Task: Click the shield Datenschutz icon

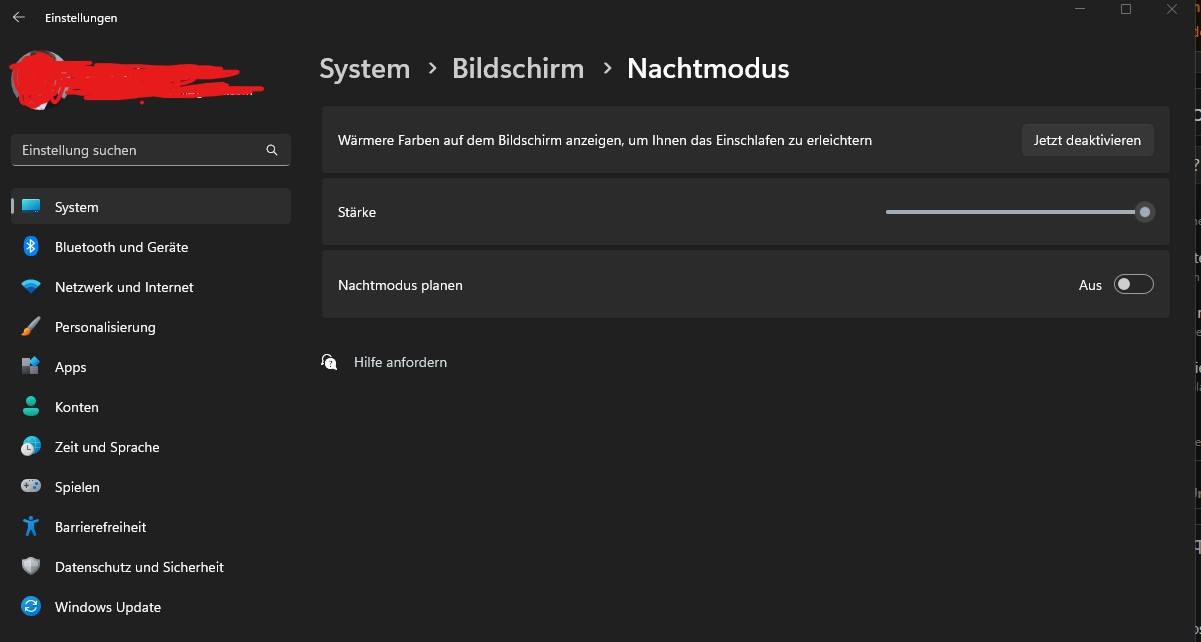Action: (31, 567)
